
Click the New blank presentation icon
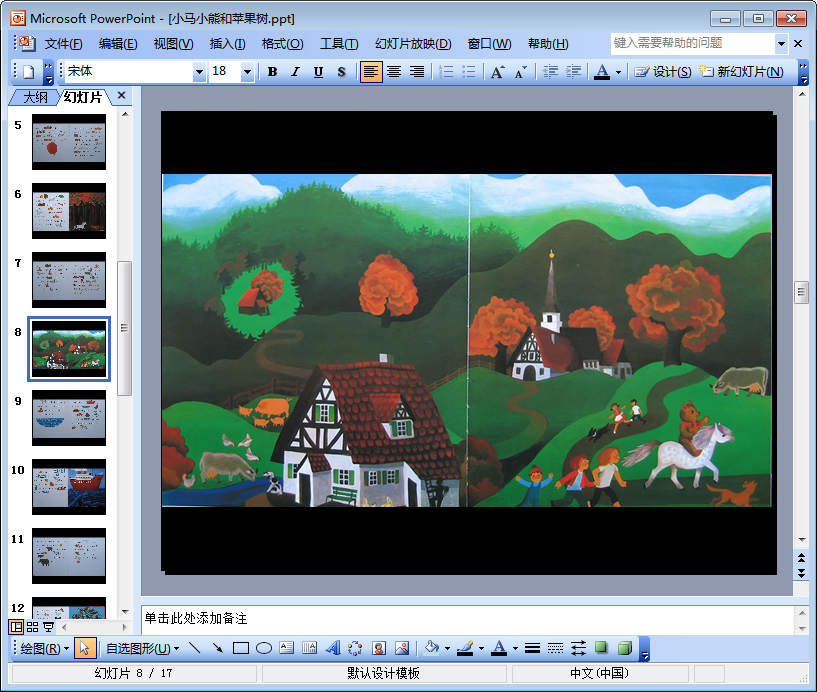(x=29, y=72)
